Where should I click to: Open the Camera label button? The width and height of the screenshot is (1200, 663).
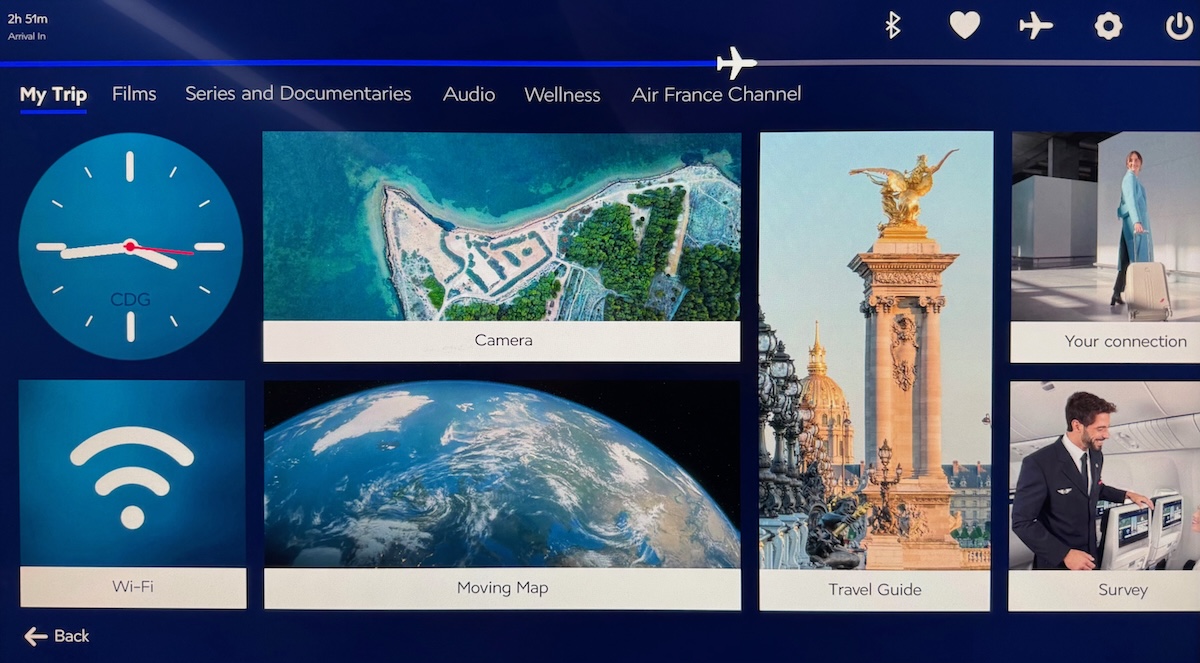point(502,341)
